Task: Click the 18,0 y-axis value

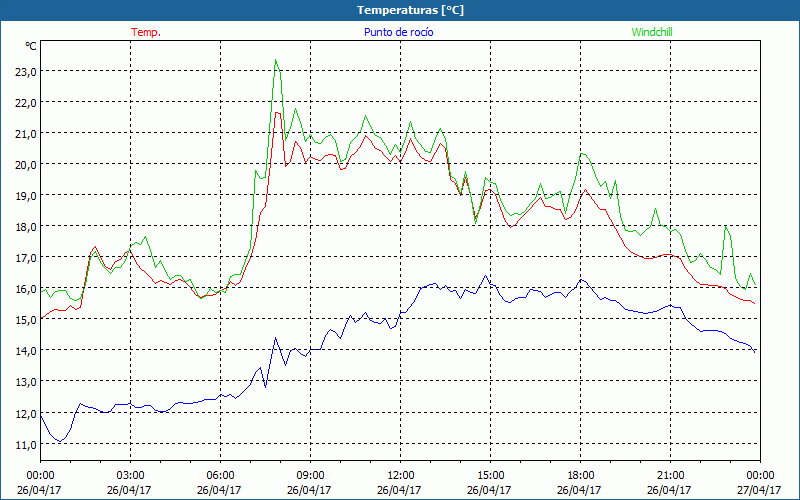Action: click(x=26, y=227)
